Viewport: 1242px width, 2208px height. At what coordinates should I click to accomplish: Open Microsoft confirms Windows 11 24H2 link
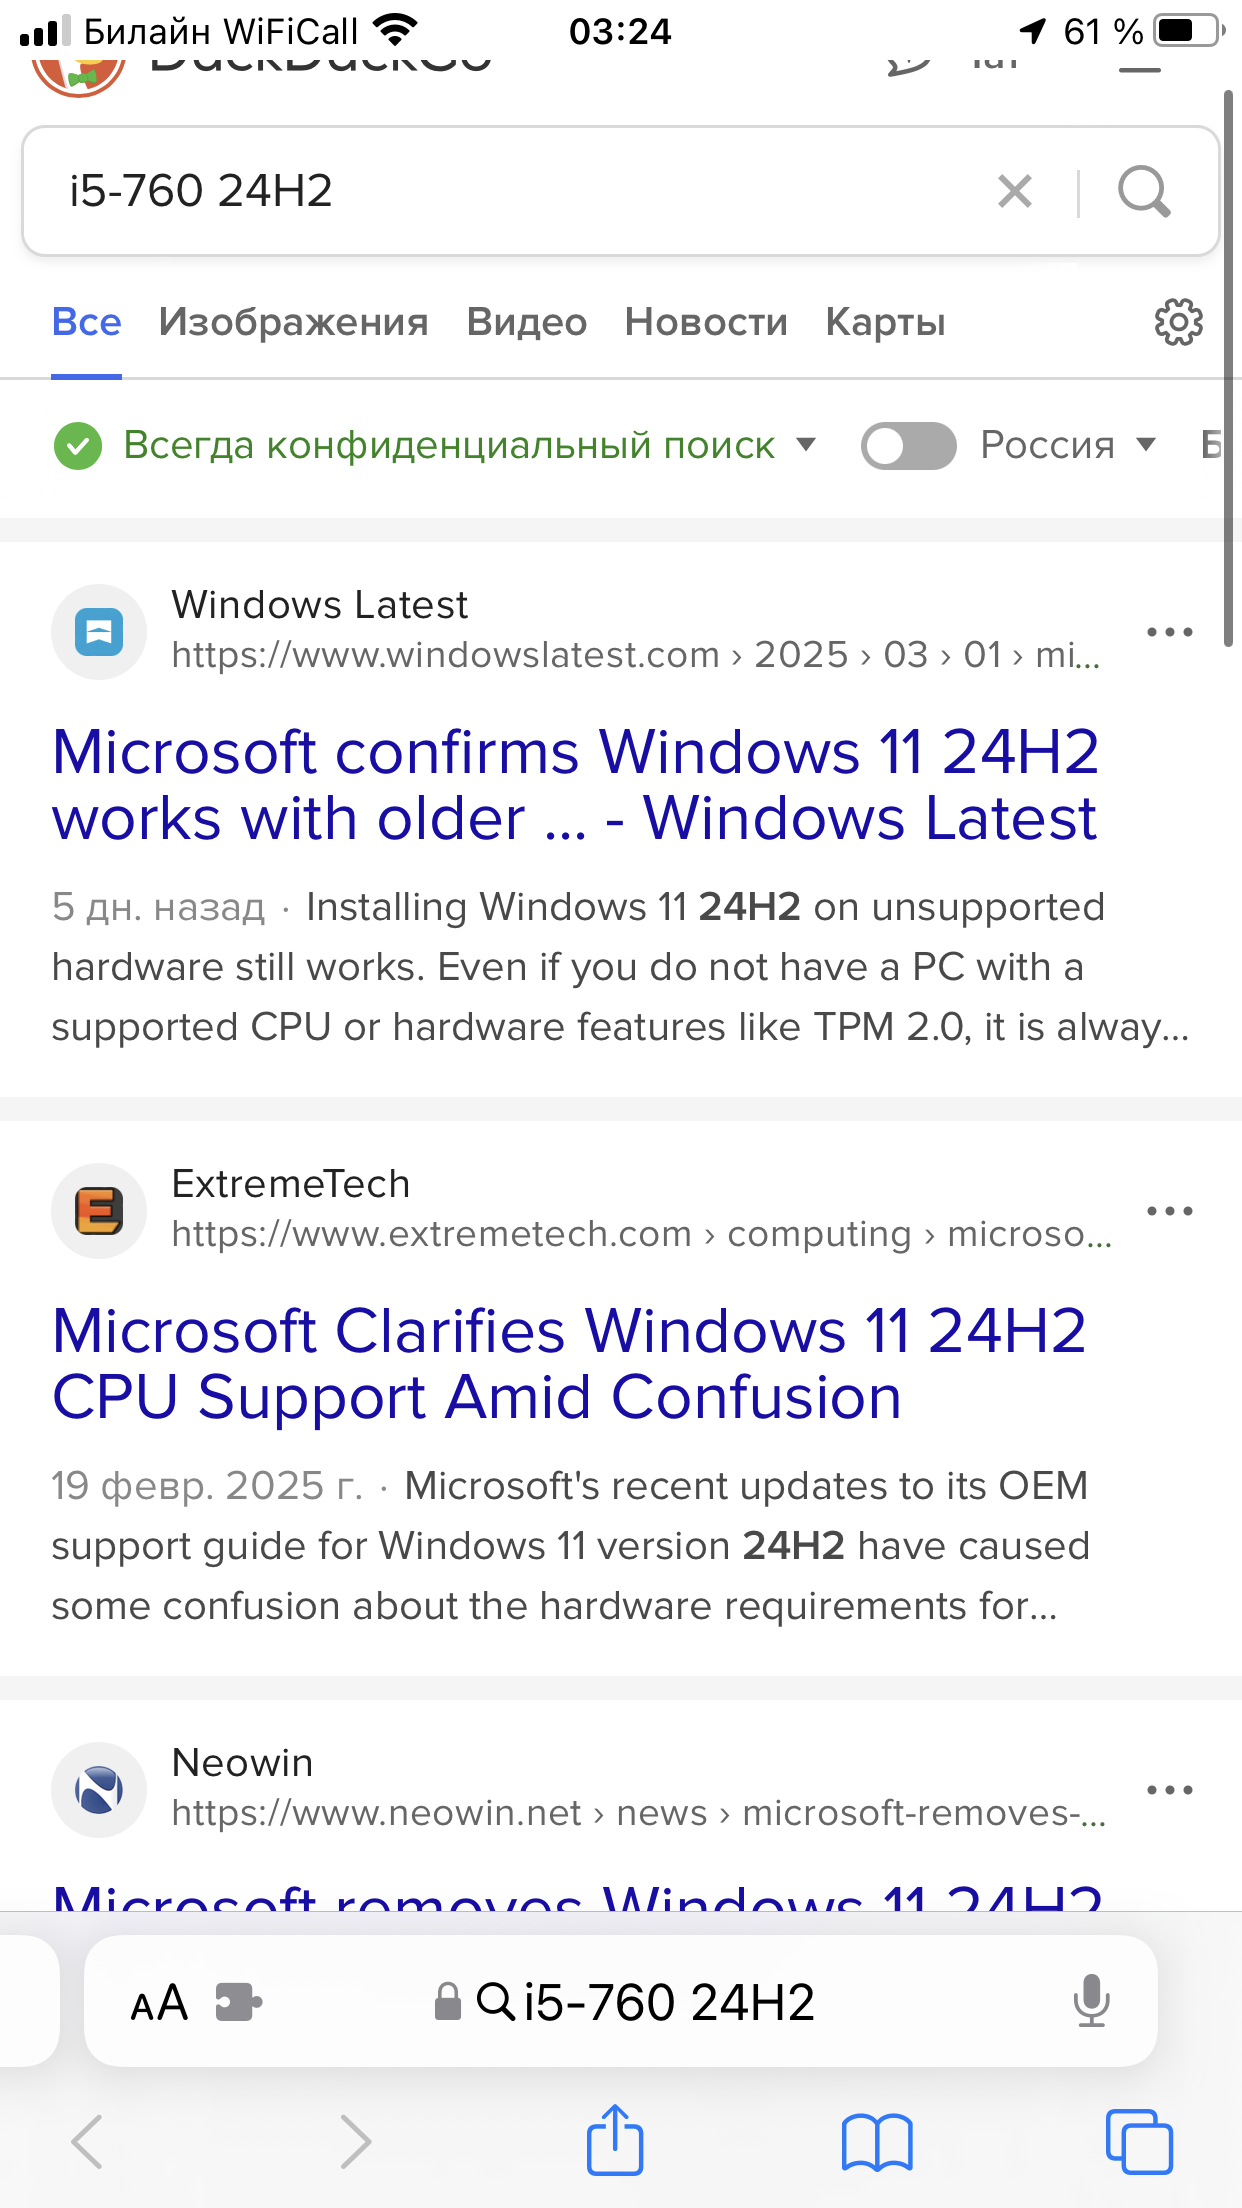click(x=576, y=785)
